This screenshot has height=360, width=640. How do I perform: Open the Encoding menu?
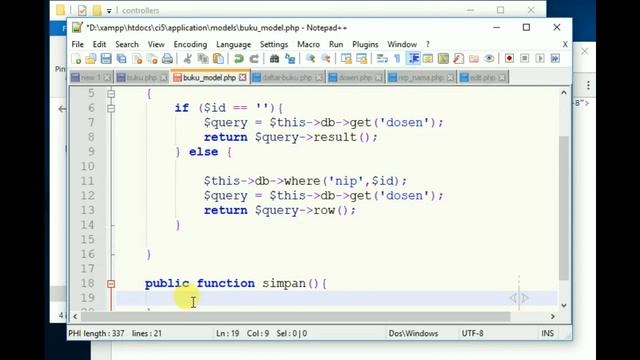[190, 44]
